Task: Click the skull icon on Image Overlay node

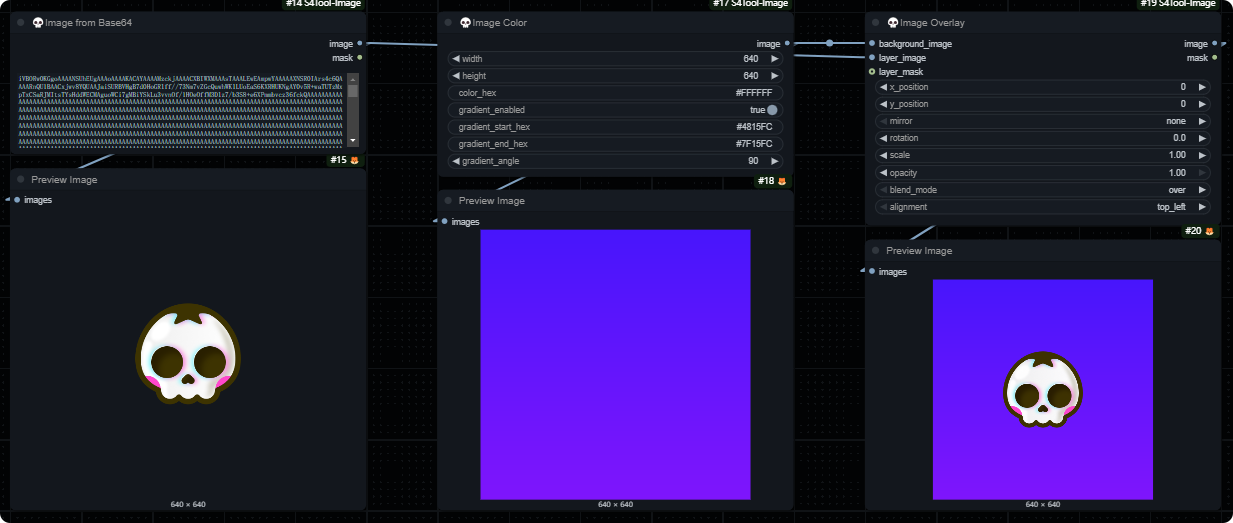Action: pyautogui.click(x=892, y=23)
